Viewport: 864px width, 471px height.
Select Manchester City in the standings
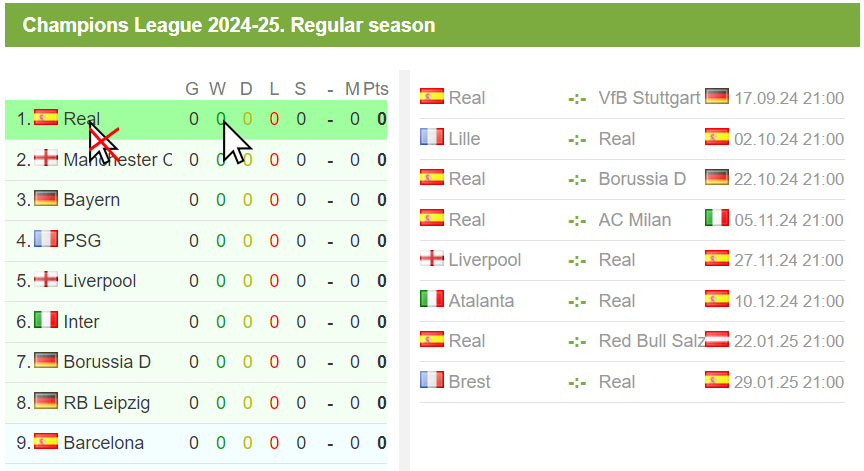click(196, 160)
